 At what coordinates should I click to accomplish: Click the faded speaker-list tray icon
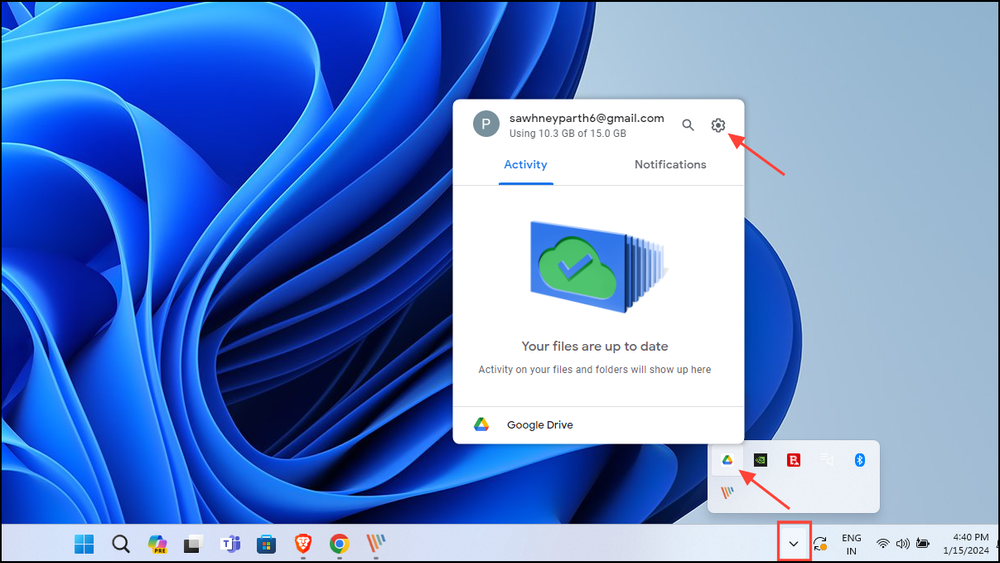827,459
